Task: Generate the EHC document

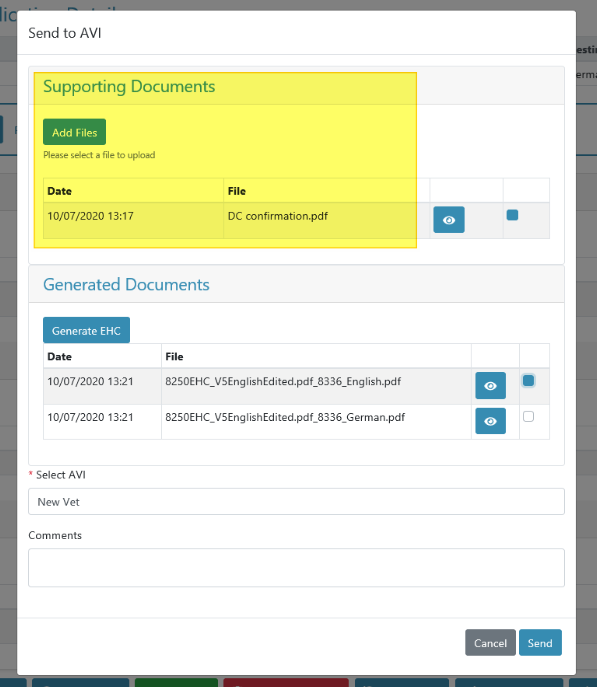Action: coord(86,330)
